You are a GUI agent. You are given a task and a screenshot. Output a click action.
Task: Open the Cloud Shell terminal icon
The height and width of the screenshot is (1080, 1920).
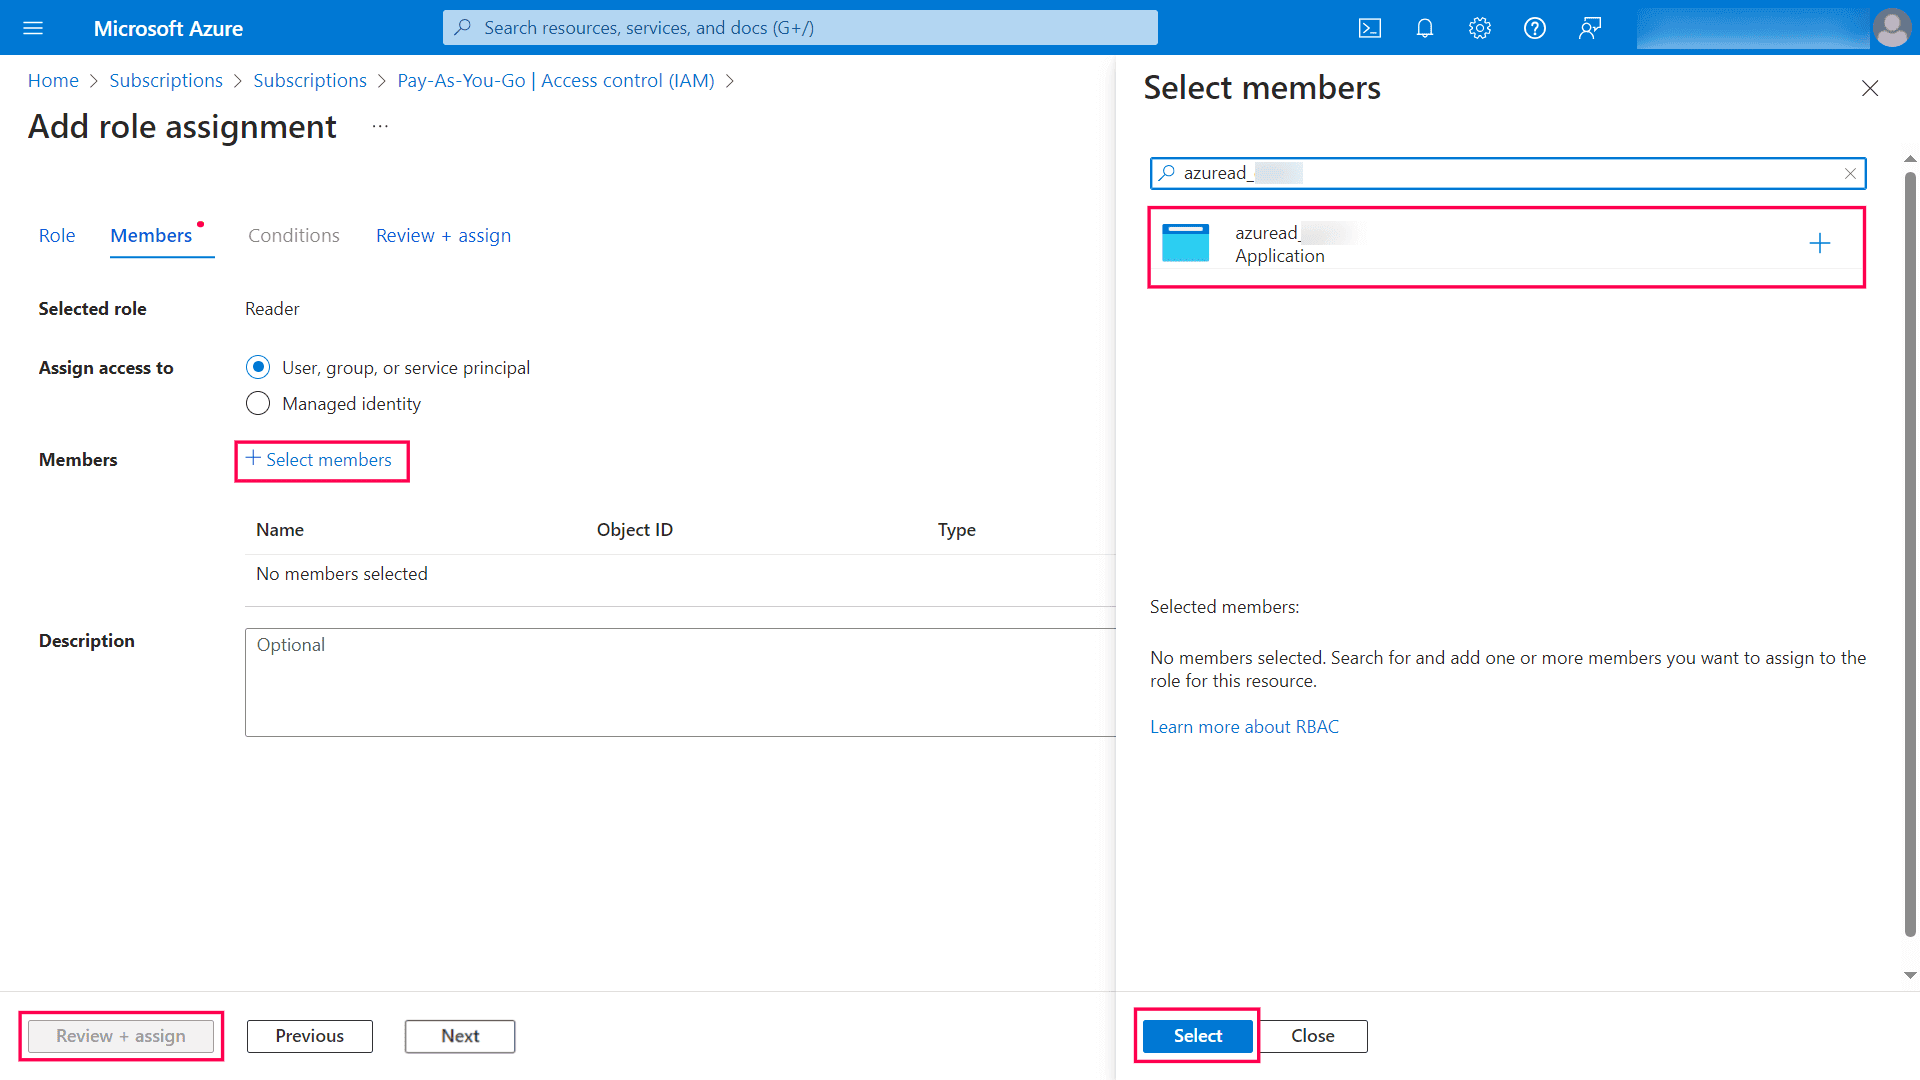1370,27
